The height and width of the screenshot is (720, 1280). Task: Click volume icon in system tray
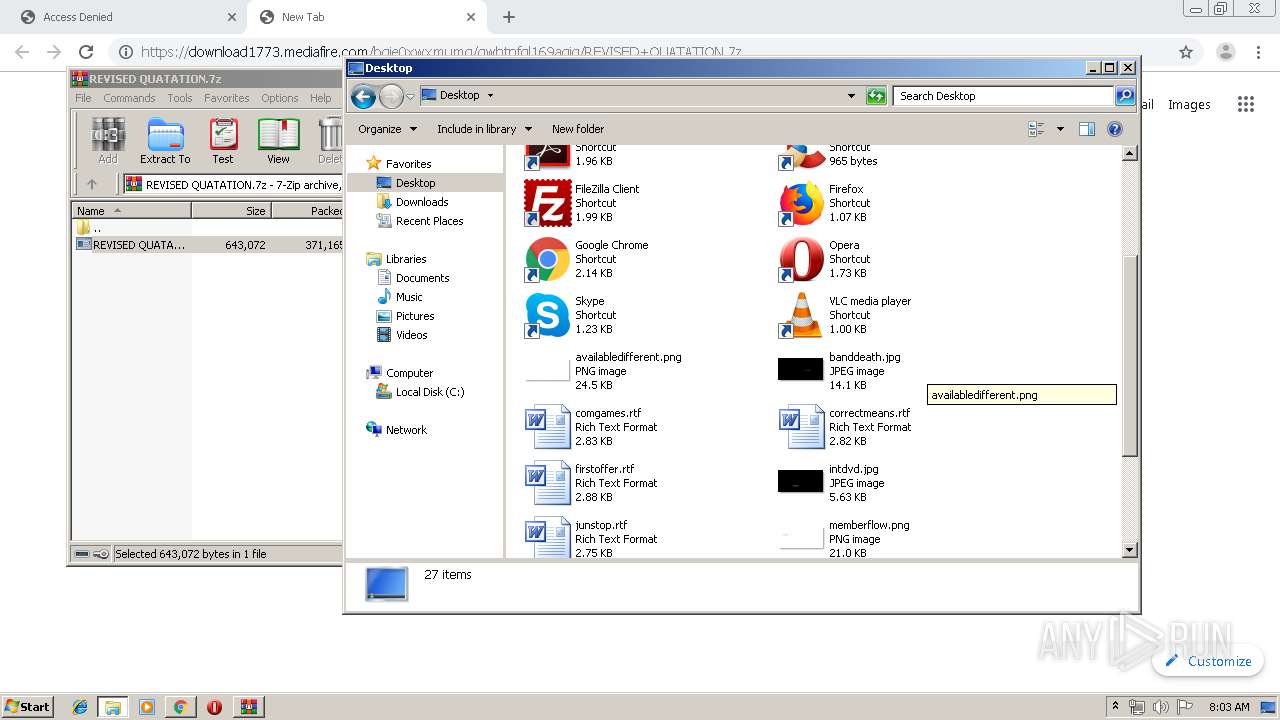coord(1160,707)
